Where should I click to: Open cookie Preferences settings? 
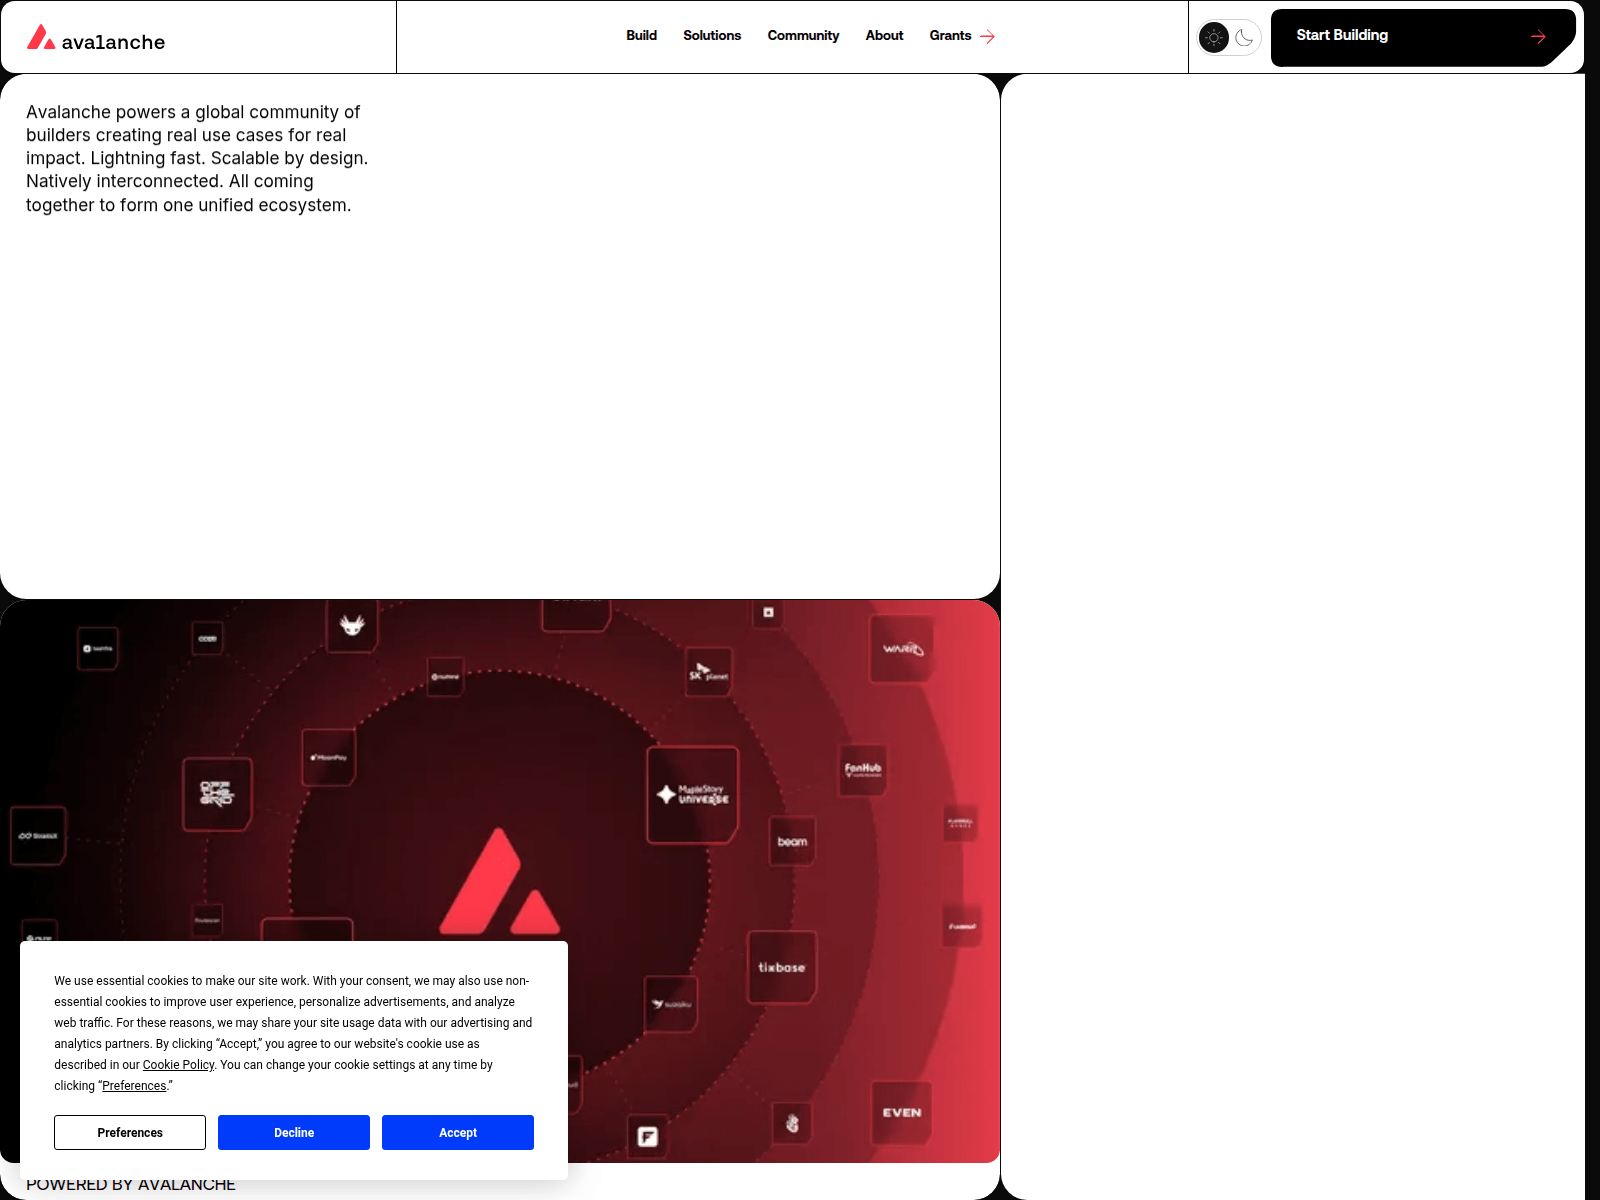pyautogui.click(x=129, y=1132)
